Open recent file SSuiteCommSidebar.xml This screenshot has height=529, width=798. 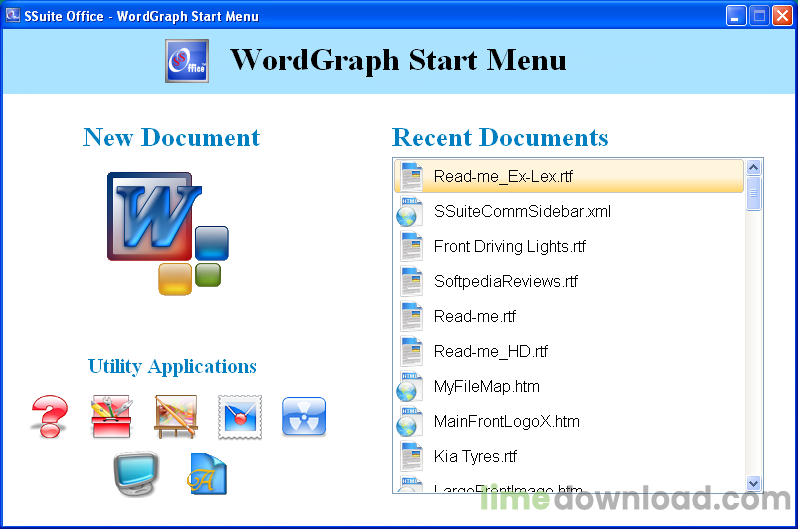569,211
